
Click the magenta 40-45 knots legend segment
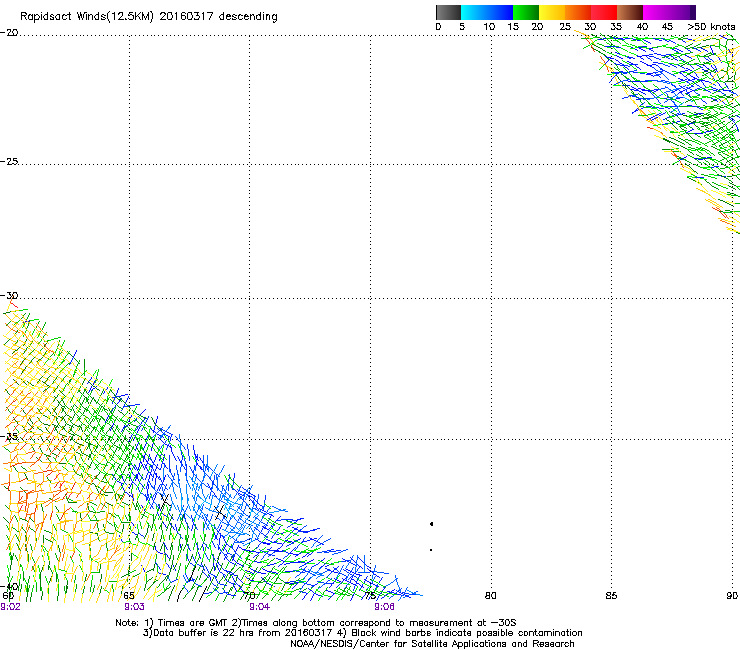click(656, 12)
